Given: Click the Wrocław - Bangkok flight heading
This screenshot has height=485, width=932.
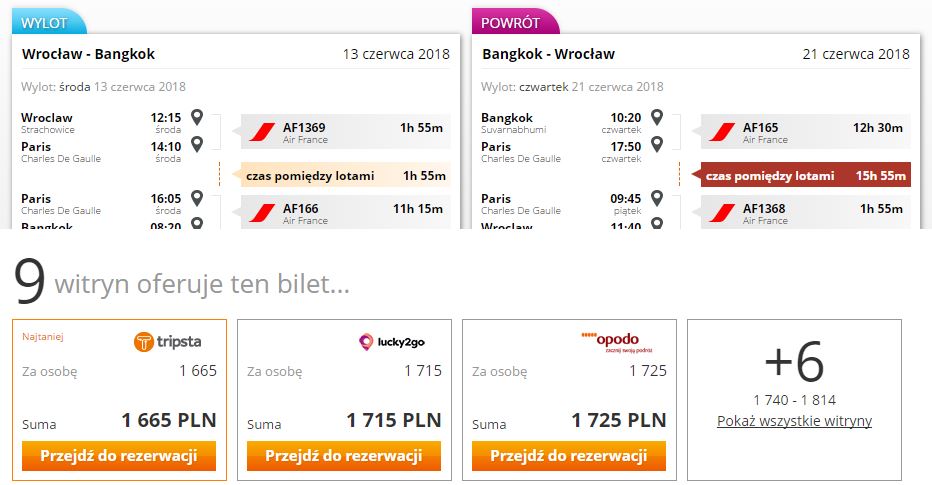Looking at the screenshot, I should pos(89,54).
